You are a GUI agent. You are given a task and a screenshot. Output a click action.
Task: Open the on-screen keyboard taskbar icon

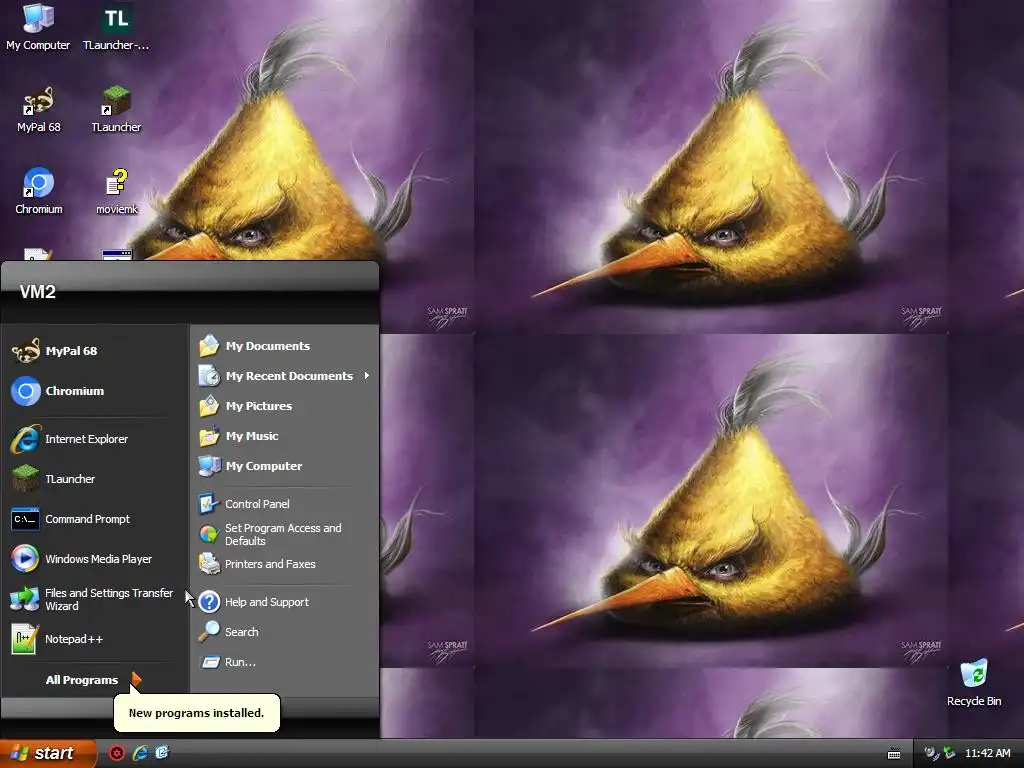click(894, 754)
